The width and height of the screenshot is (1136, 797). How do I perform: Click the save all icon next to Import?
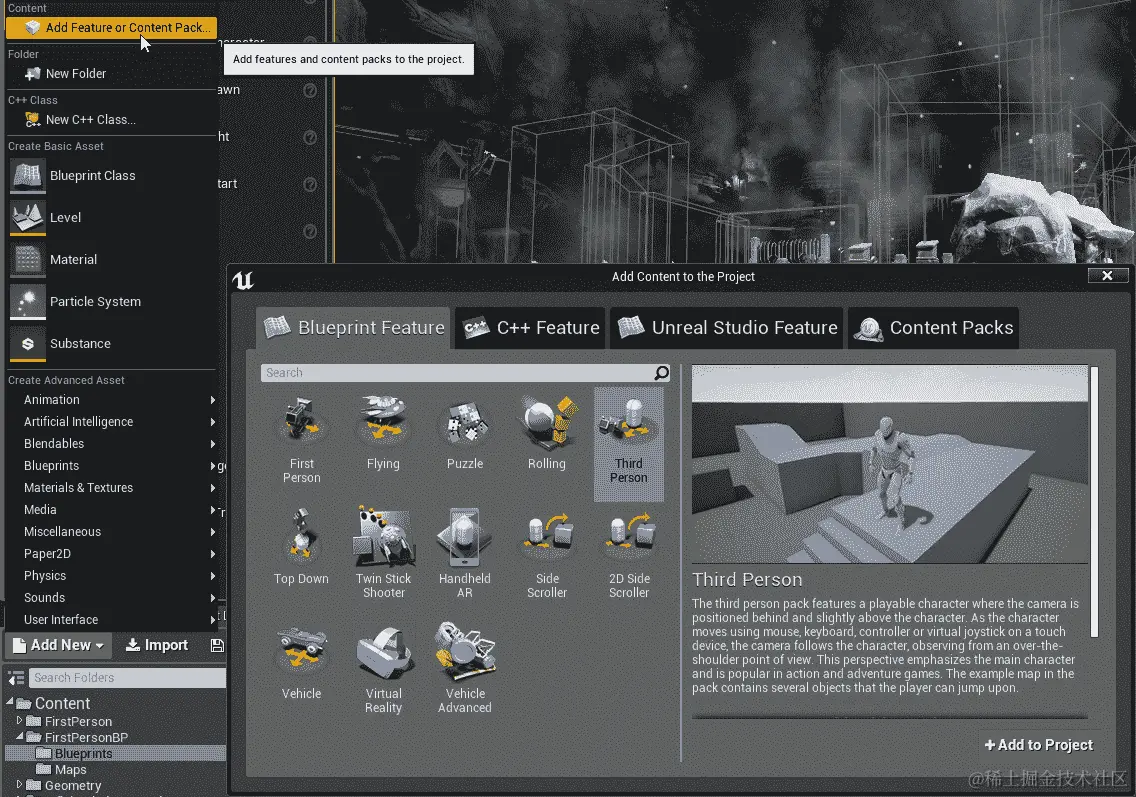point(217,645)
